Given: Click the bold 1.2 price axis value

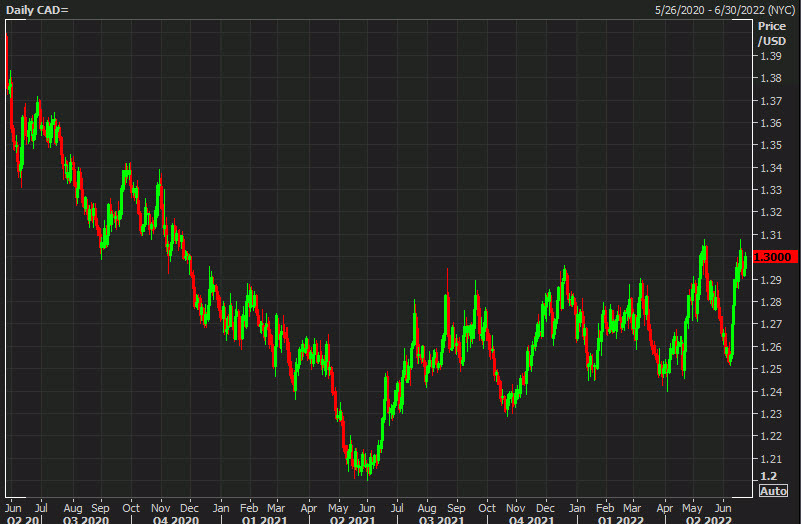Looking at the screenshot, I should [768, 476].
